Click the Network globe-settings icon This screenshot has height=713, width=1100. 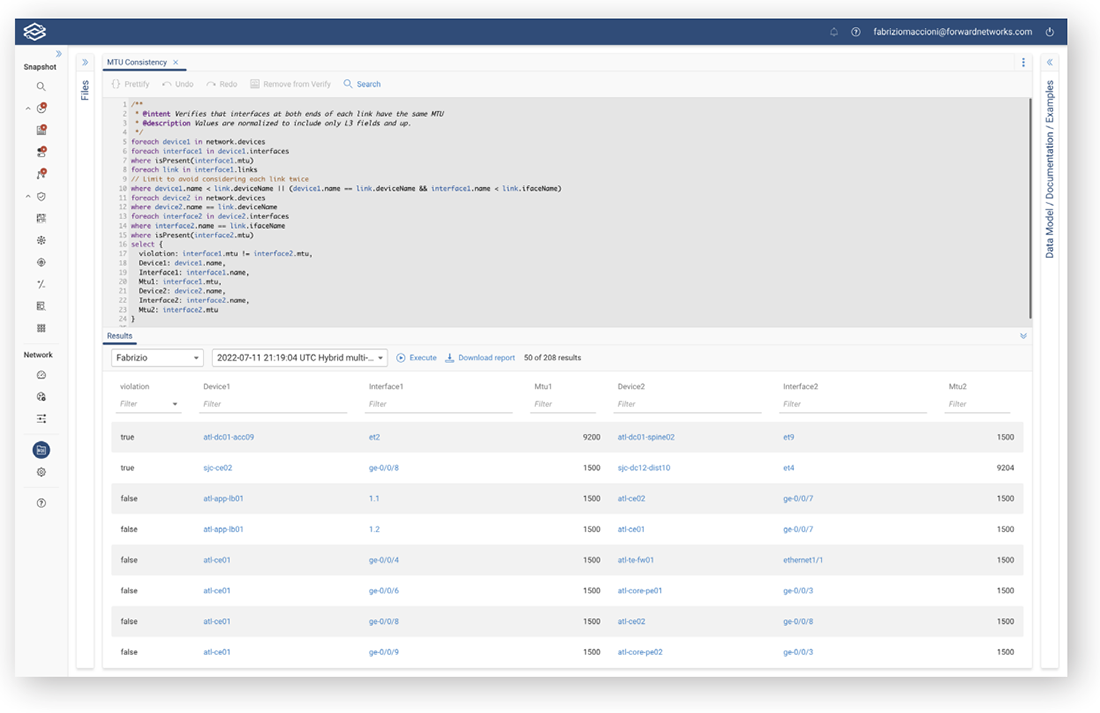[41, 397]
